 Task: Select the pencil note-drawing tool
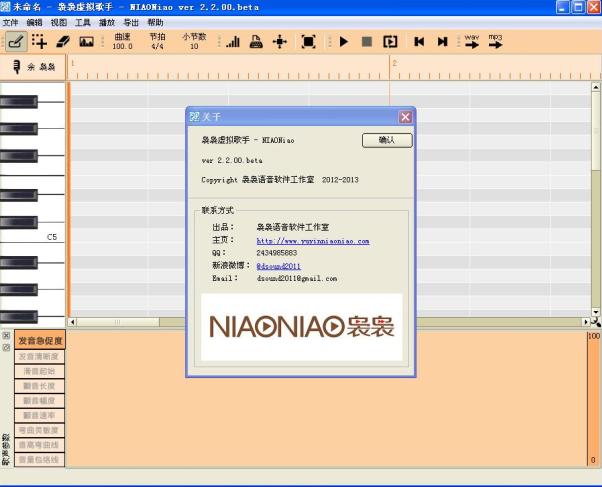[x=16, y=41]
